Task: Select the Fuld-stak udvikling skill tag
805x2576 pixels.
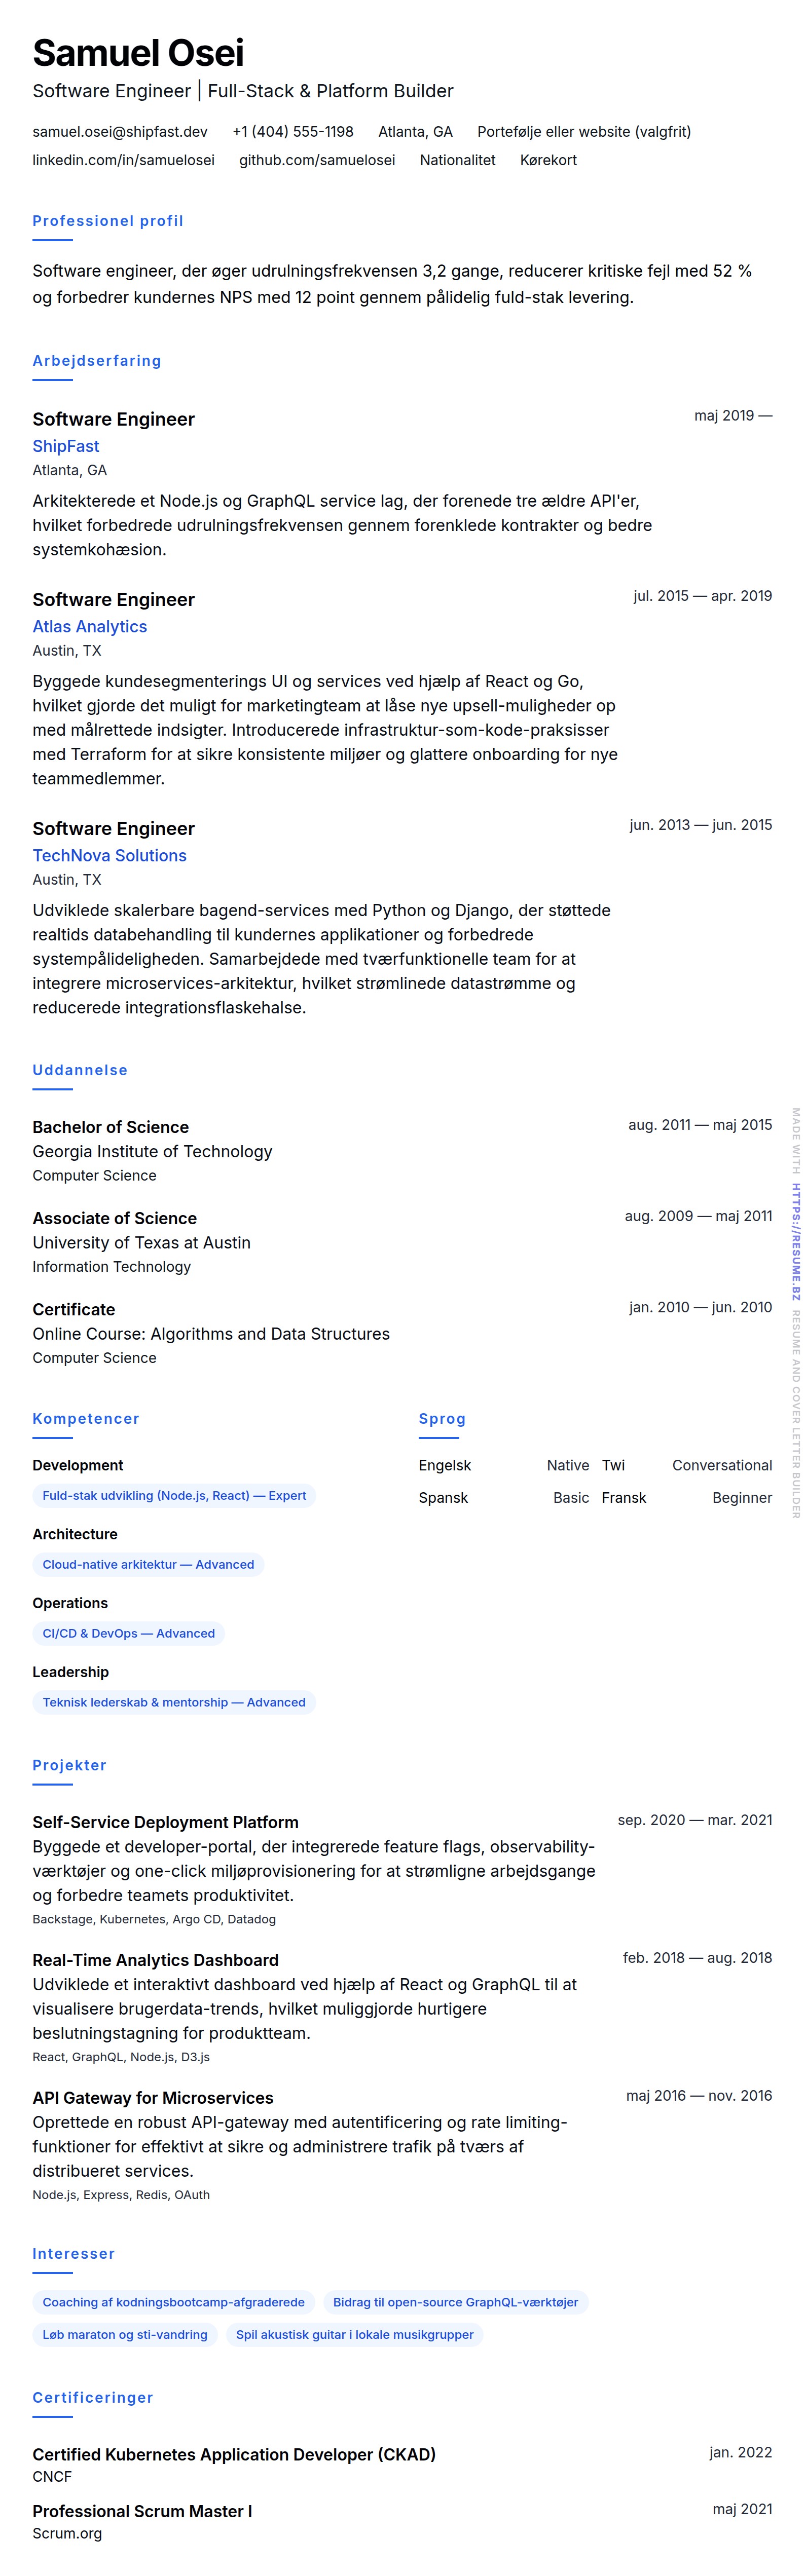Action: [174, 1496]
